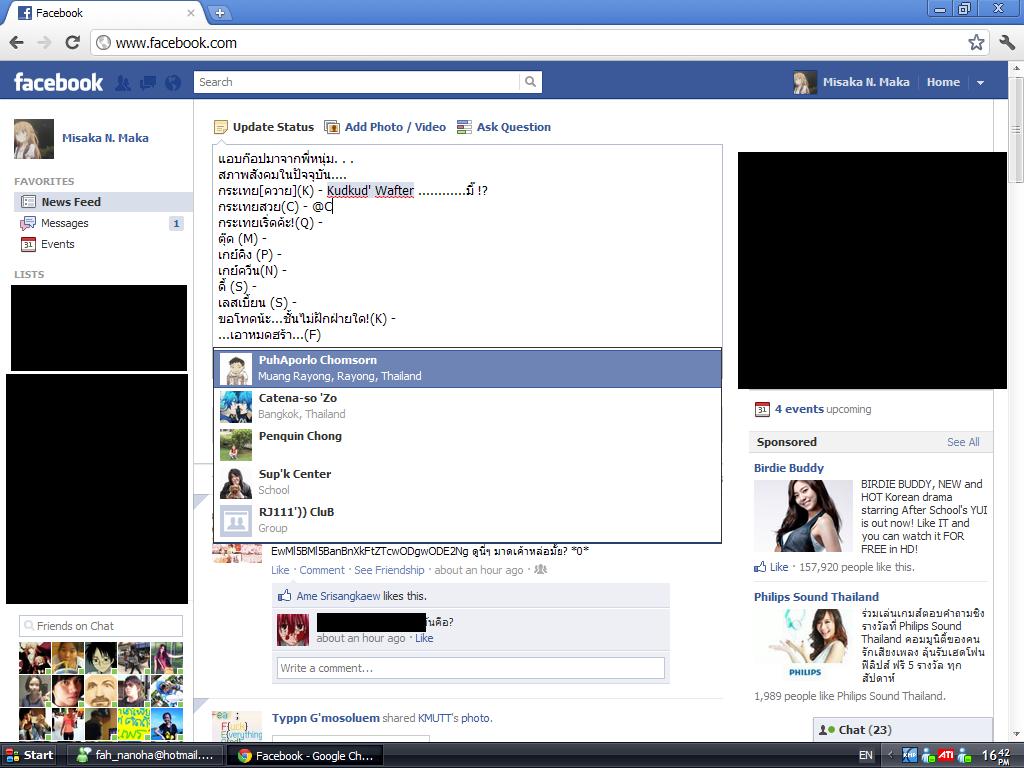Click the browser forward arrow
Image resolution: width=1024 pixels, height=768 pixels.
(44, 43)
